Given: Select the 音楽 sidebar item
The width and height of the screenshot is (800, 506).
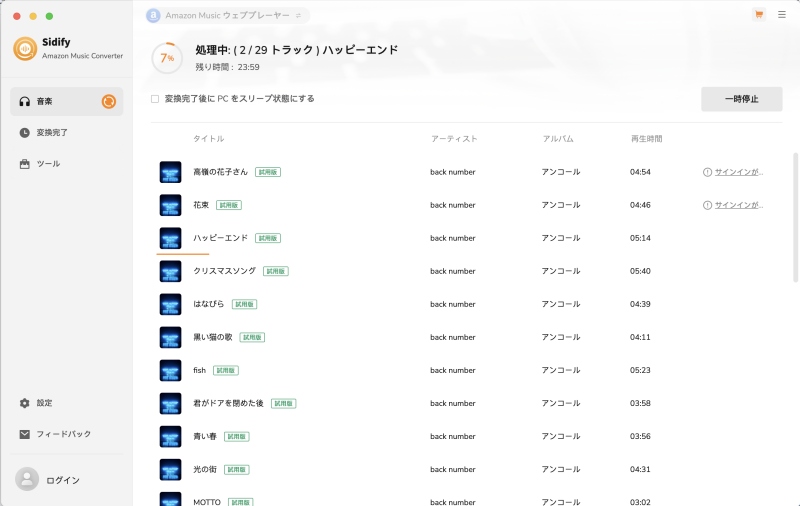Looking at the screenshot, I should (x=66, y=102).
